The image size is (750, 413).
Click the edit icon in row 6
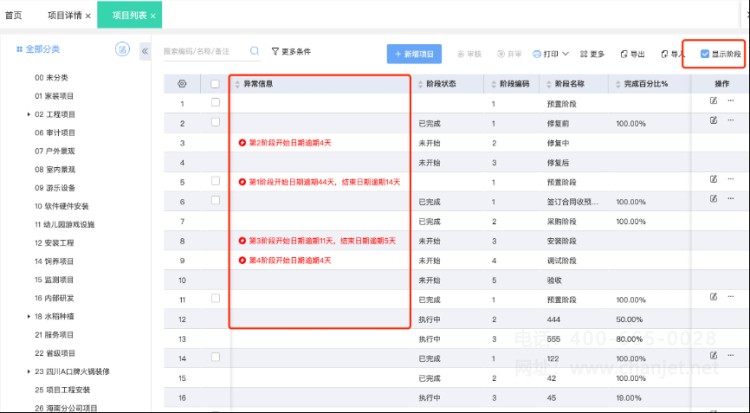[713, 199]
